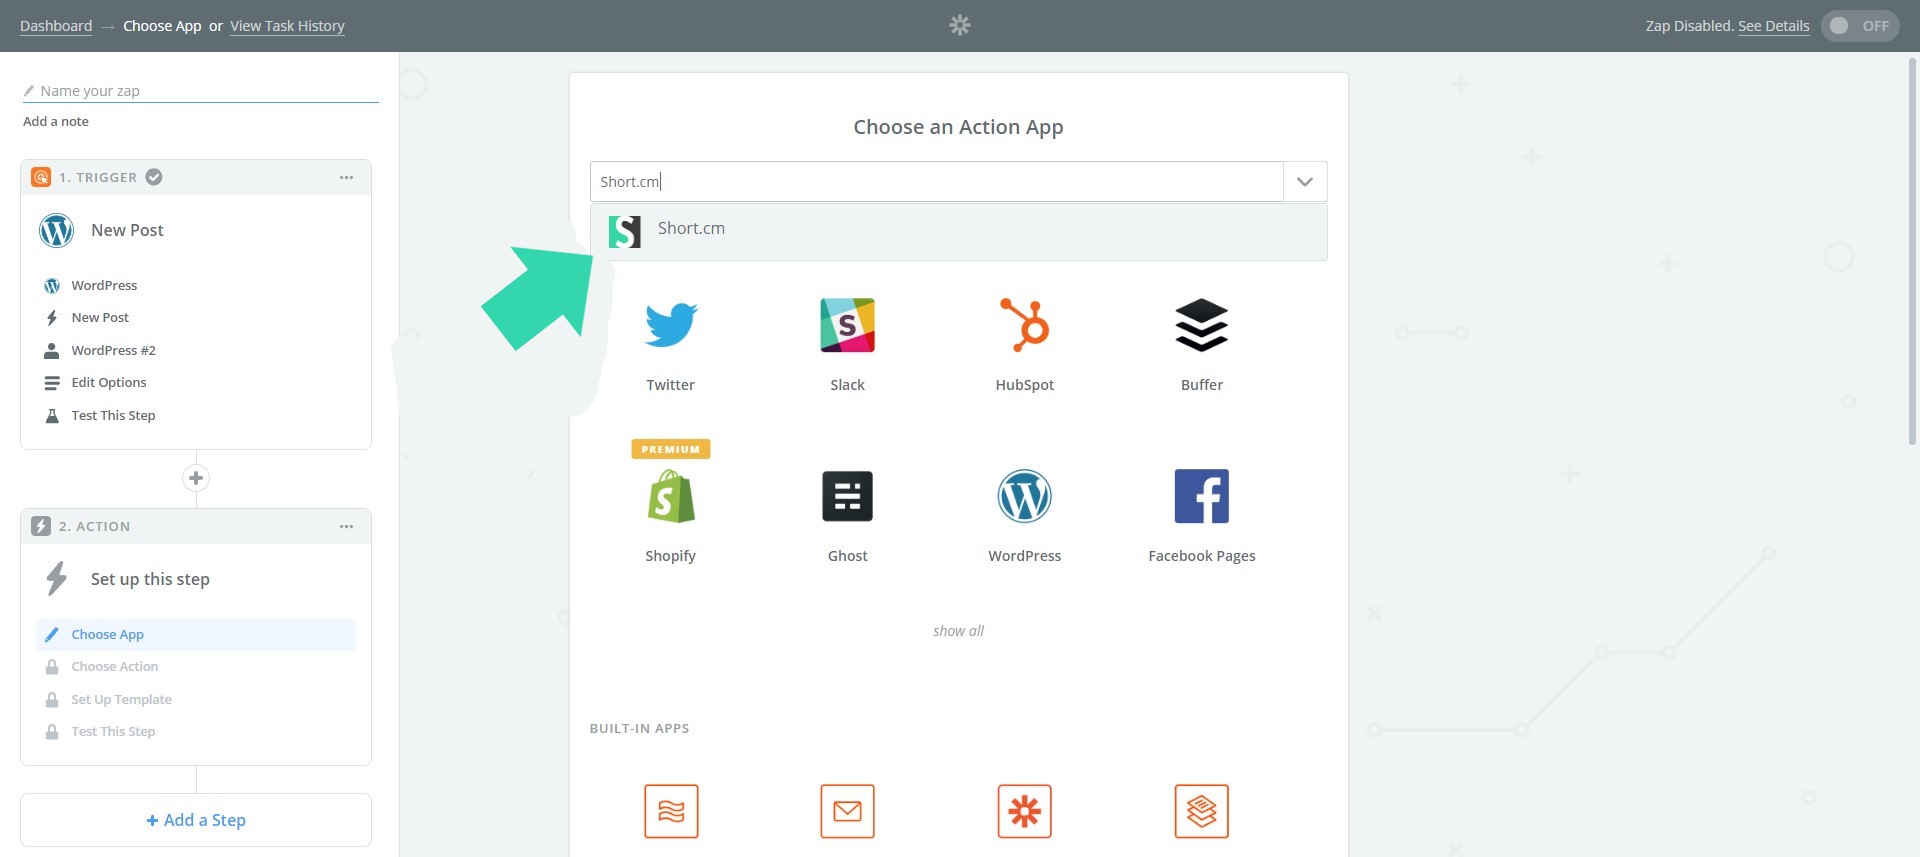Click the Zapier logo in top bar

[x=960, y=26]
